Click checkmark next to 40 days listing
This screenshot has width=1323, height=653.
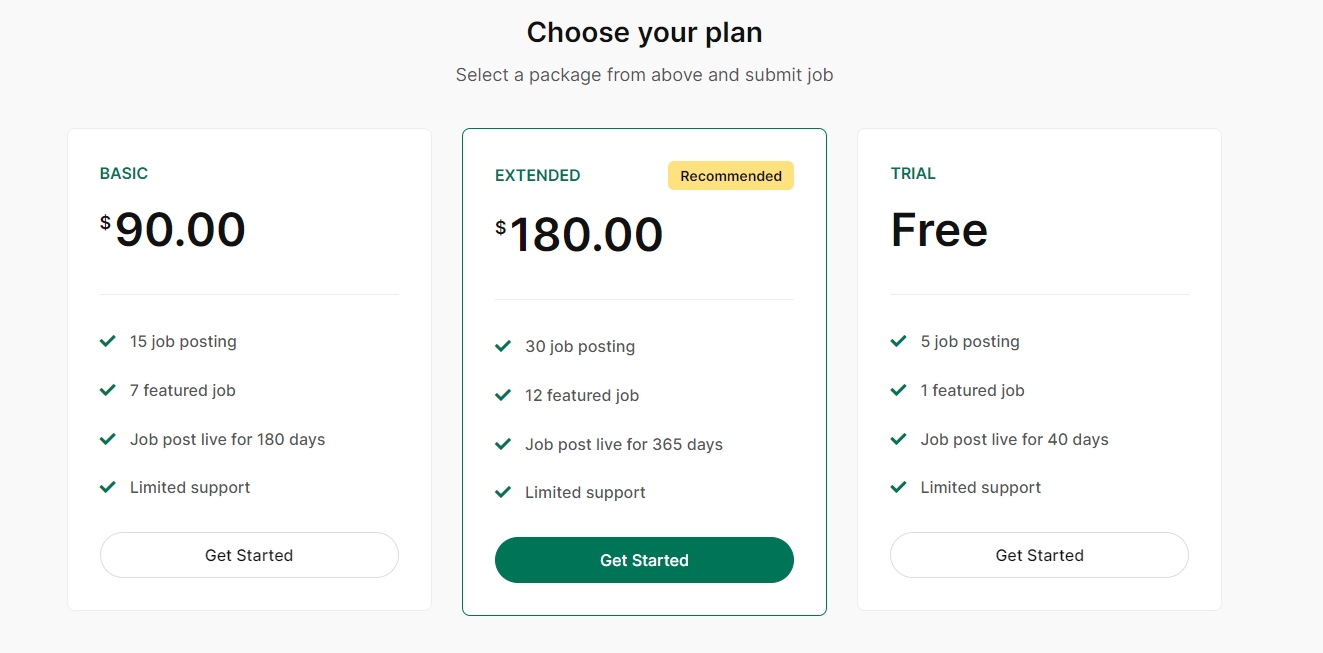coord(899,439)
